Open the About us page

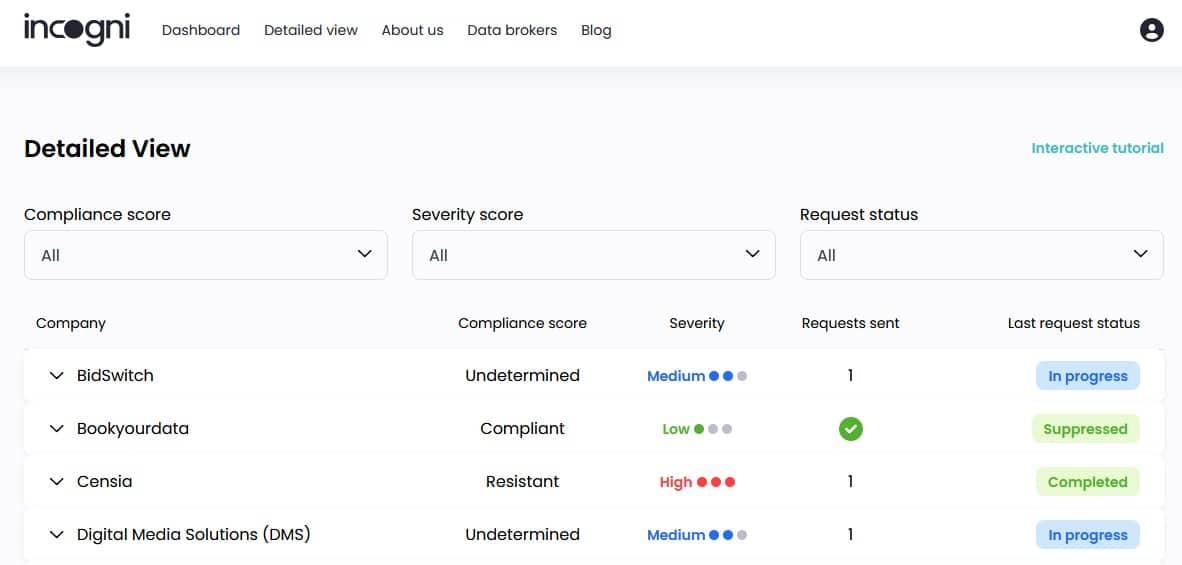412,30
